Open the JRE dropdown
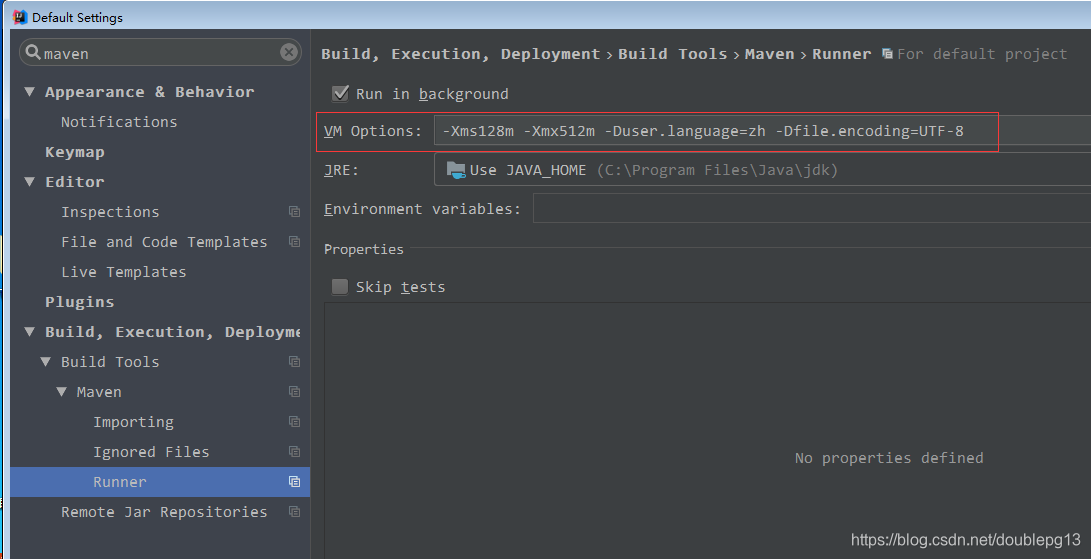 [x=762, y=170]
